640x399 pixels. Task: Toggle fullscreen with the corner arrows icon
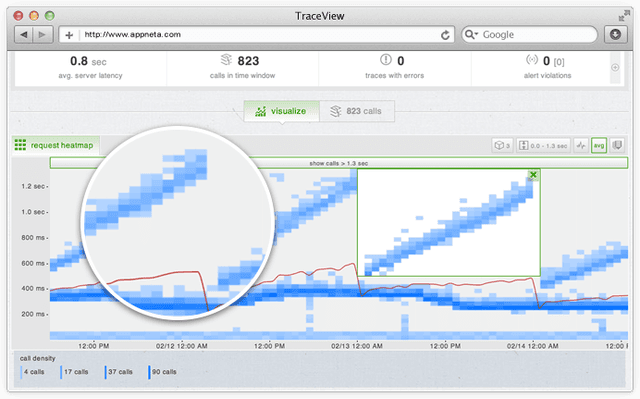pyautogui.click(x=624, y=16)
